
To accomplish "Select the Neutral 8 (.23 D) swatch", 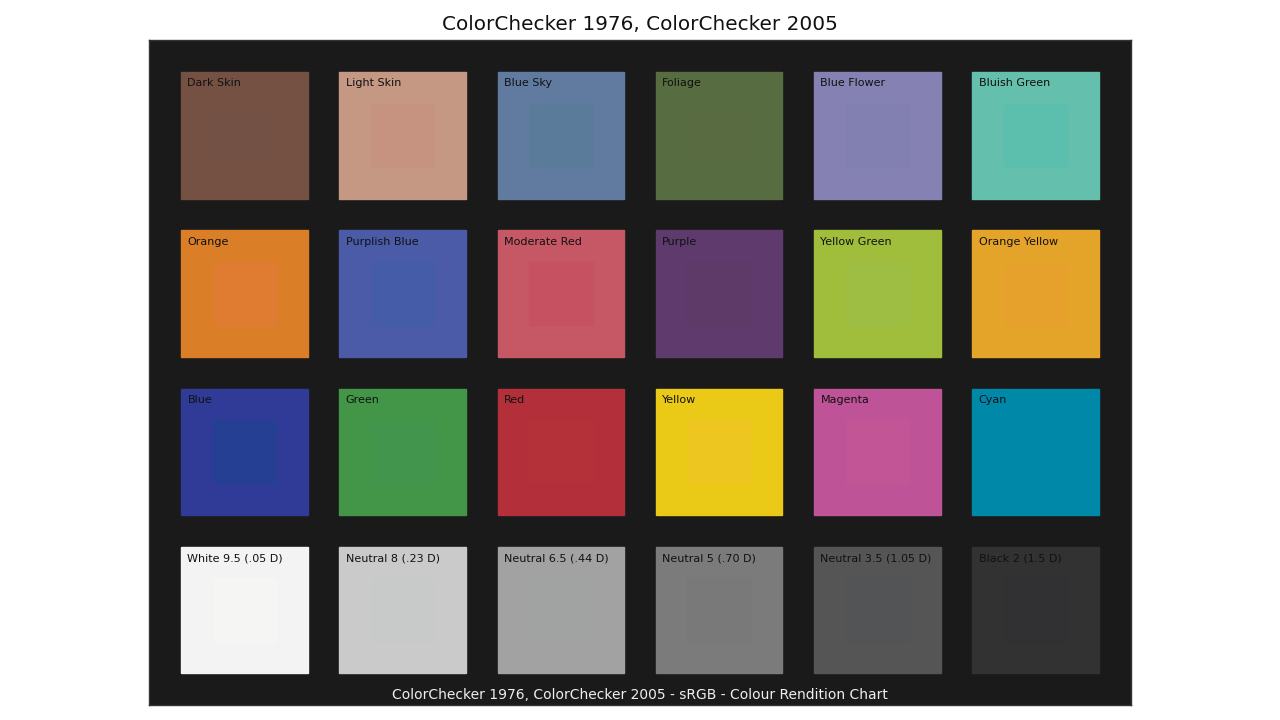I will coord(403,610).
